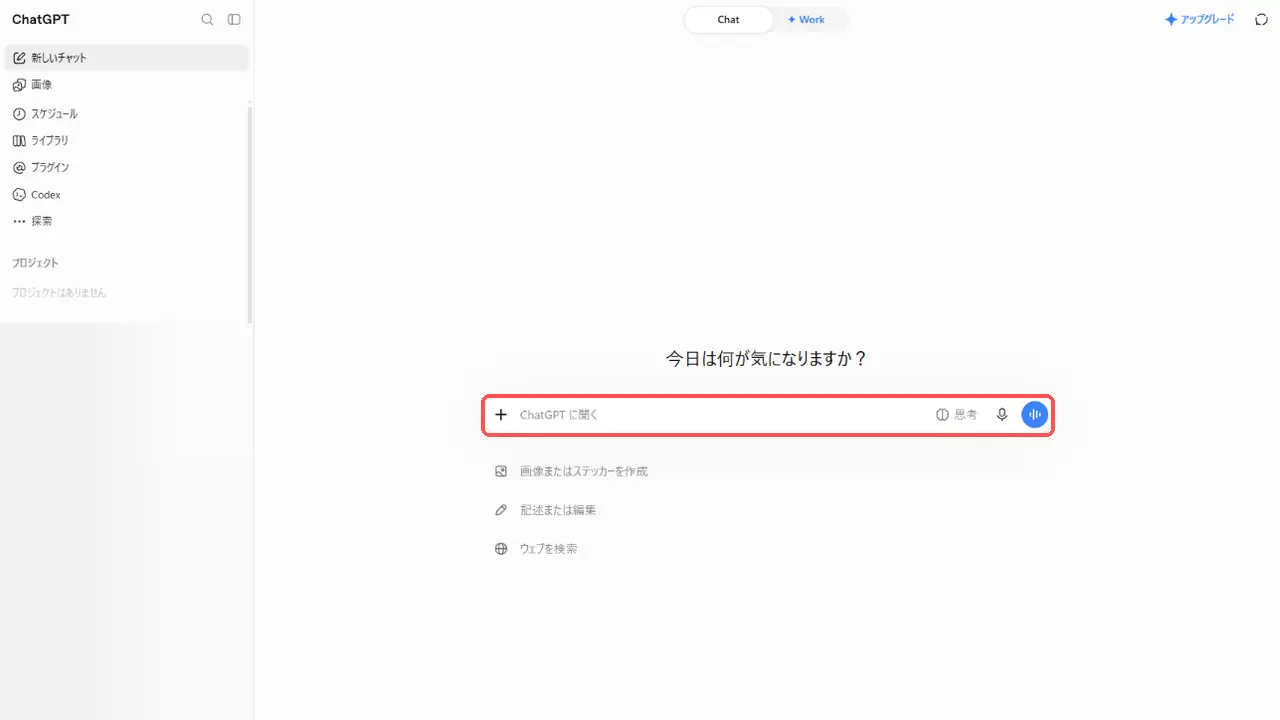Click the plus attach icon in prompt box
1280x720 pixels.
pos(501,414)
